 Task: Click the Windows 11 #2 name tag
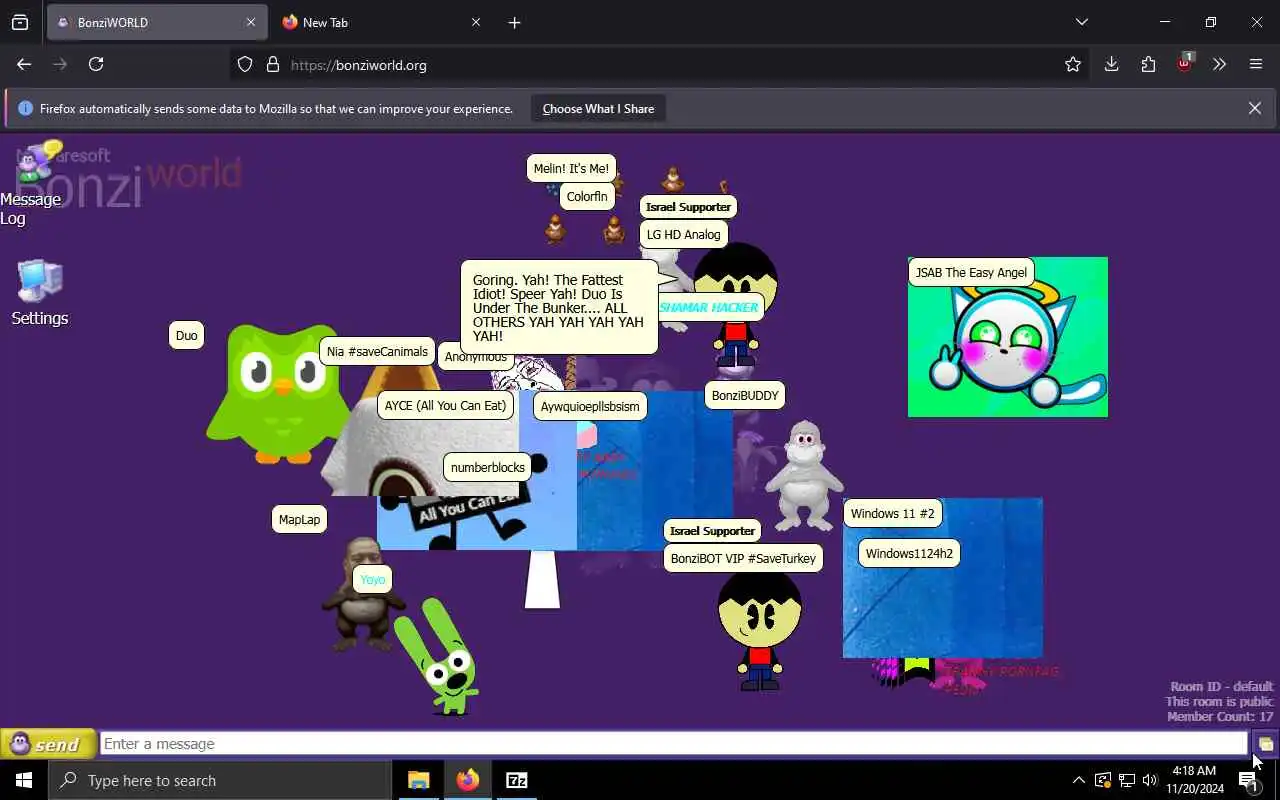tap(893, 513)
